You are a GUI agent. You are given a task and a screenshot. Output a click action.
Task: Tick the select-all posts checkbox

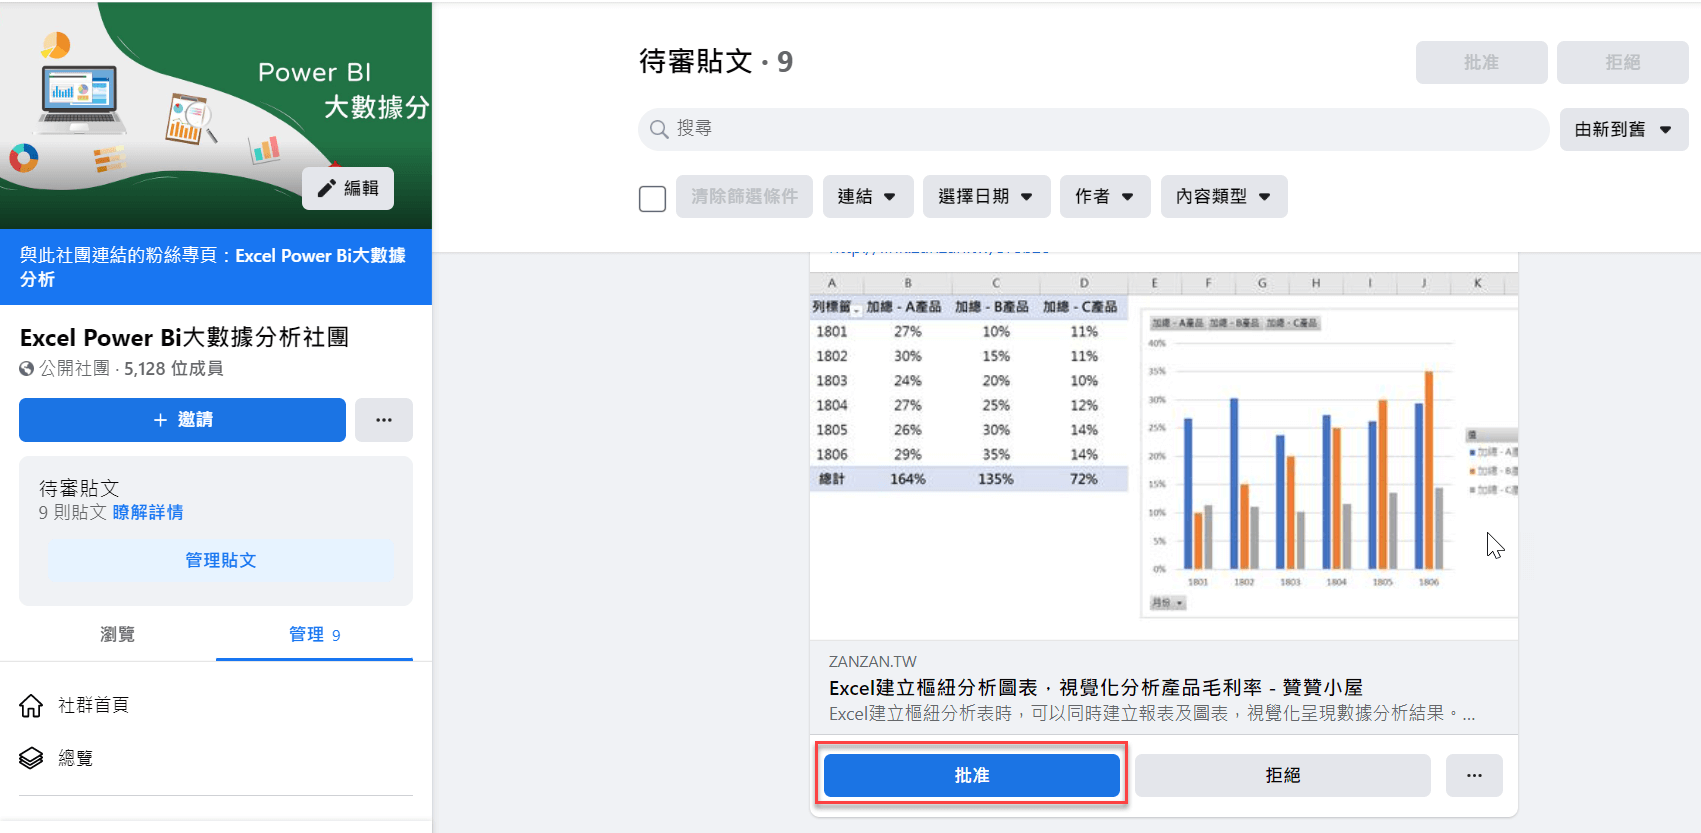652,198
